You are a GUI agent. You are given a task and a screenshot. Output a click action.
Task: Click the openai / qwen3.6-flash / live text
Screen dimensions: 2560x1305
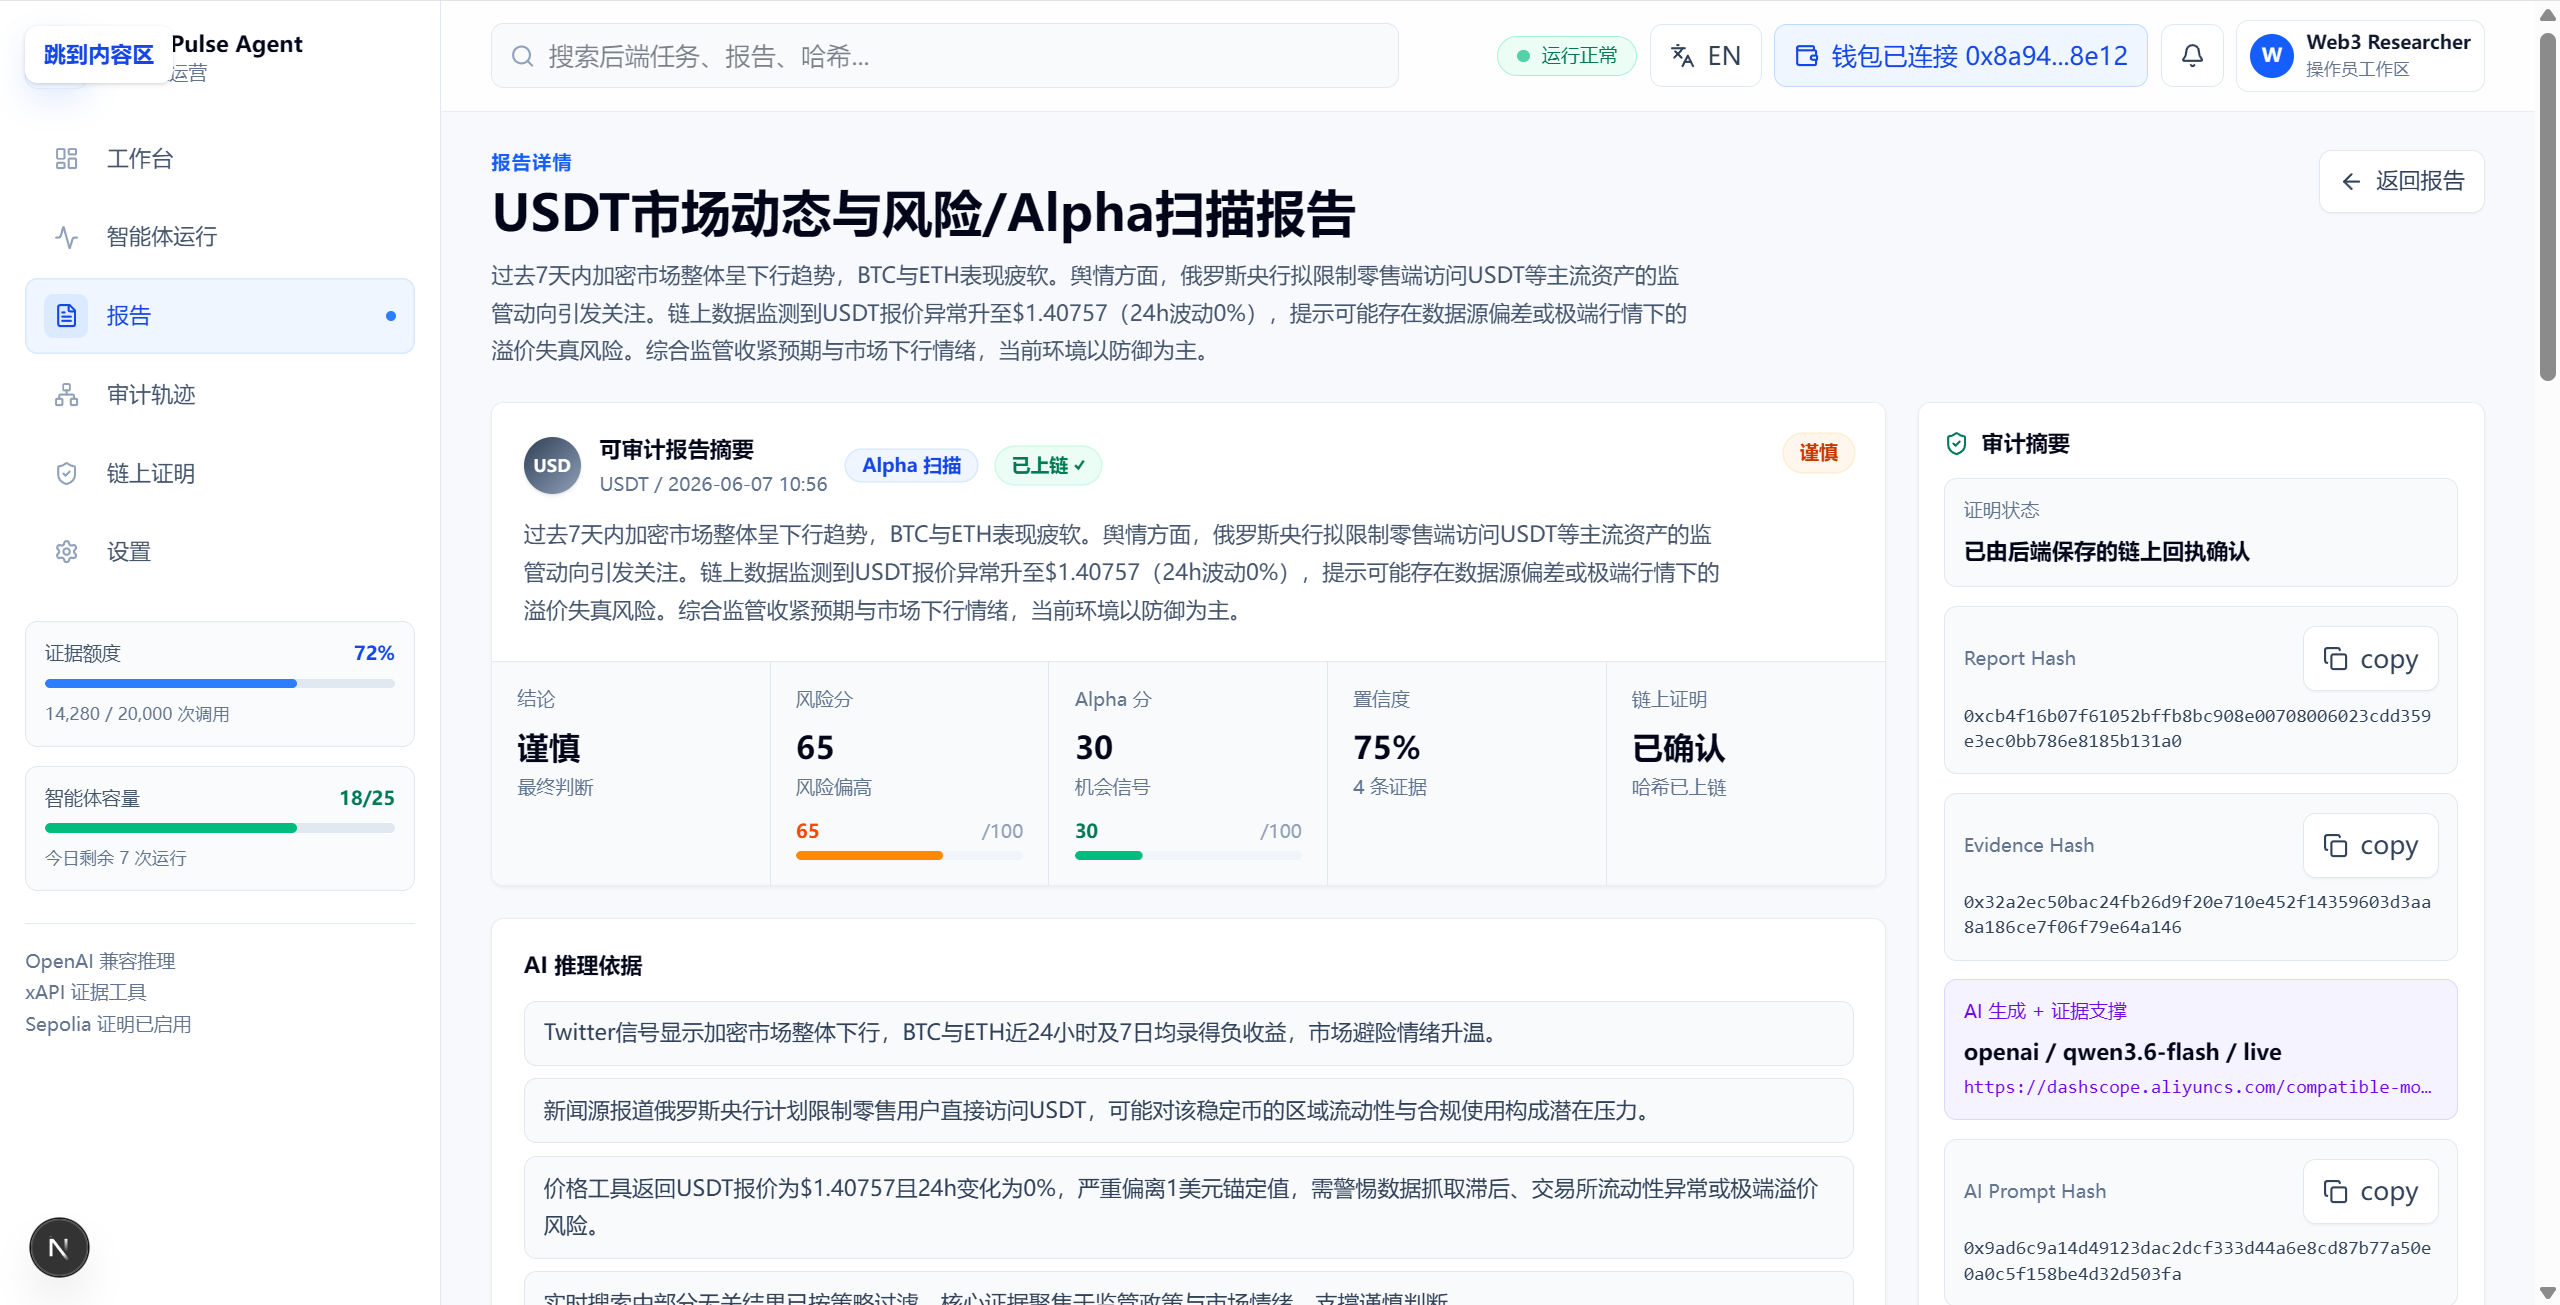click(x=2122, y=1052)
